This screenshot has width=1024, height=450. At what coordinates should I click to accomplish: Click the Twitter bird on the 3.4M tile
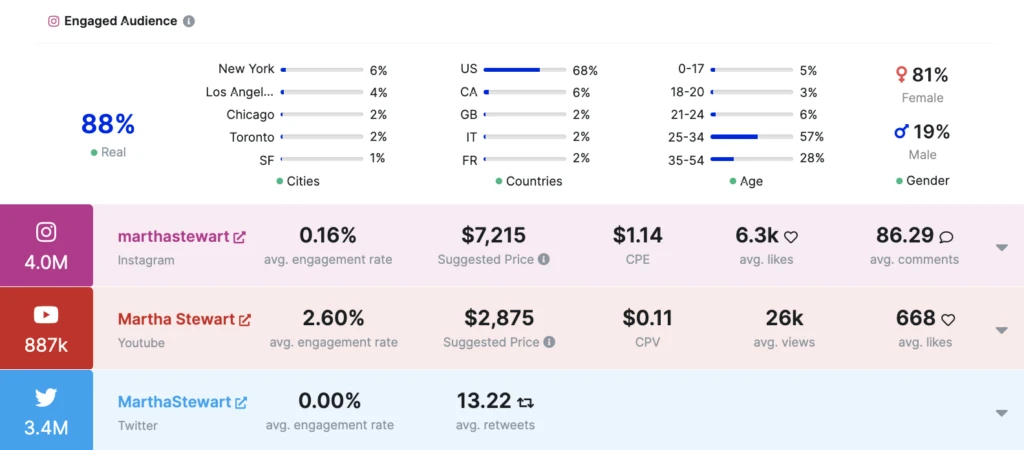(46, 397)
